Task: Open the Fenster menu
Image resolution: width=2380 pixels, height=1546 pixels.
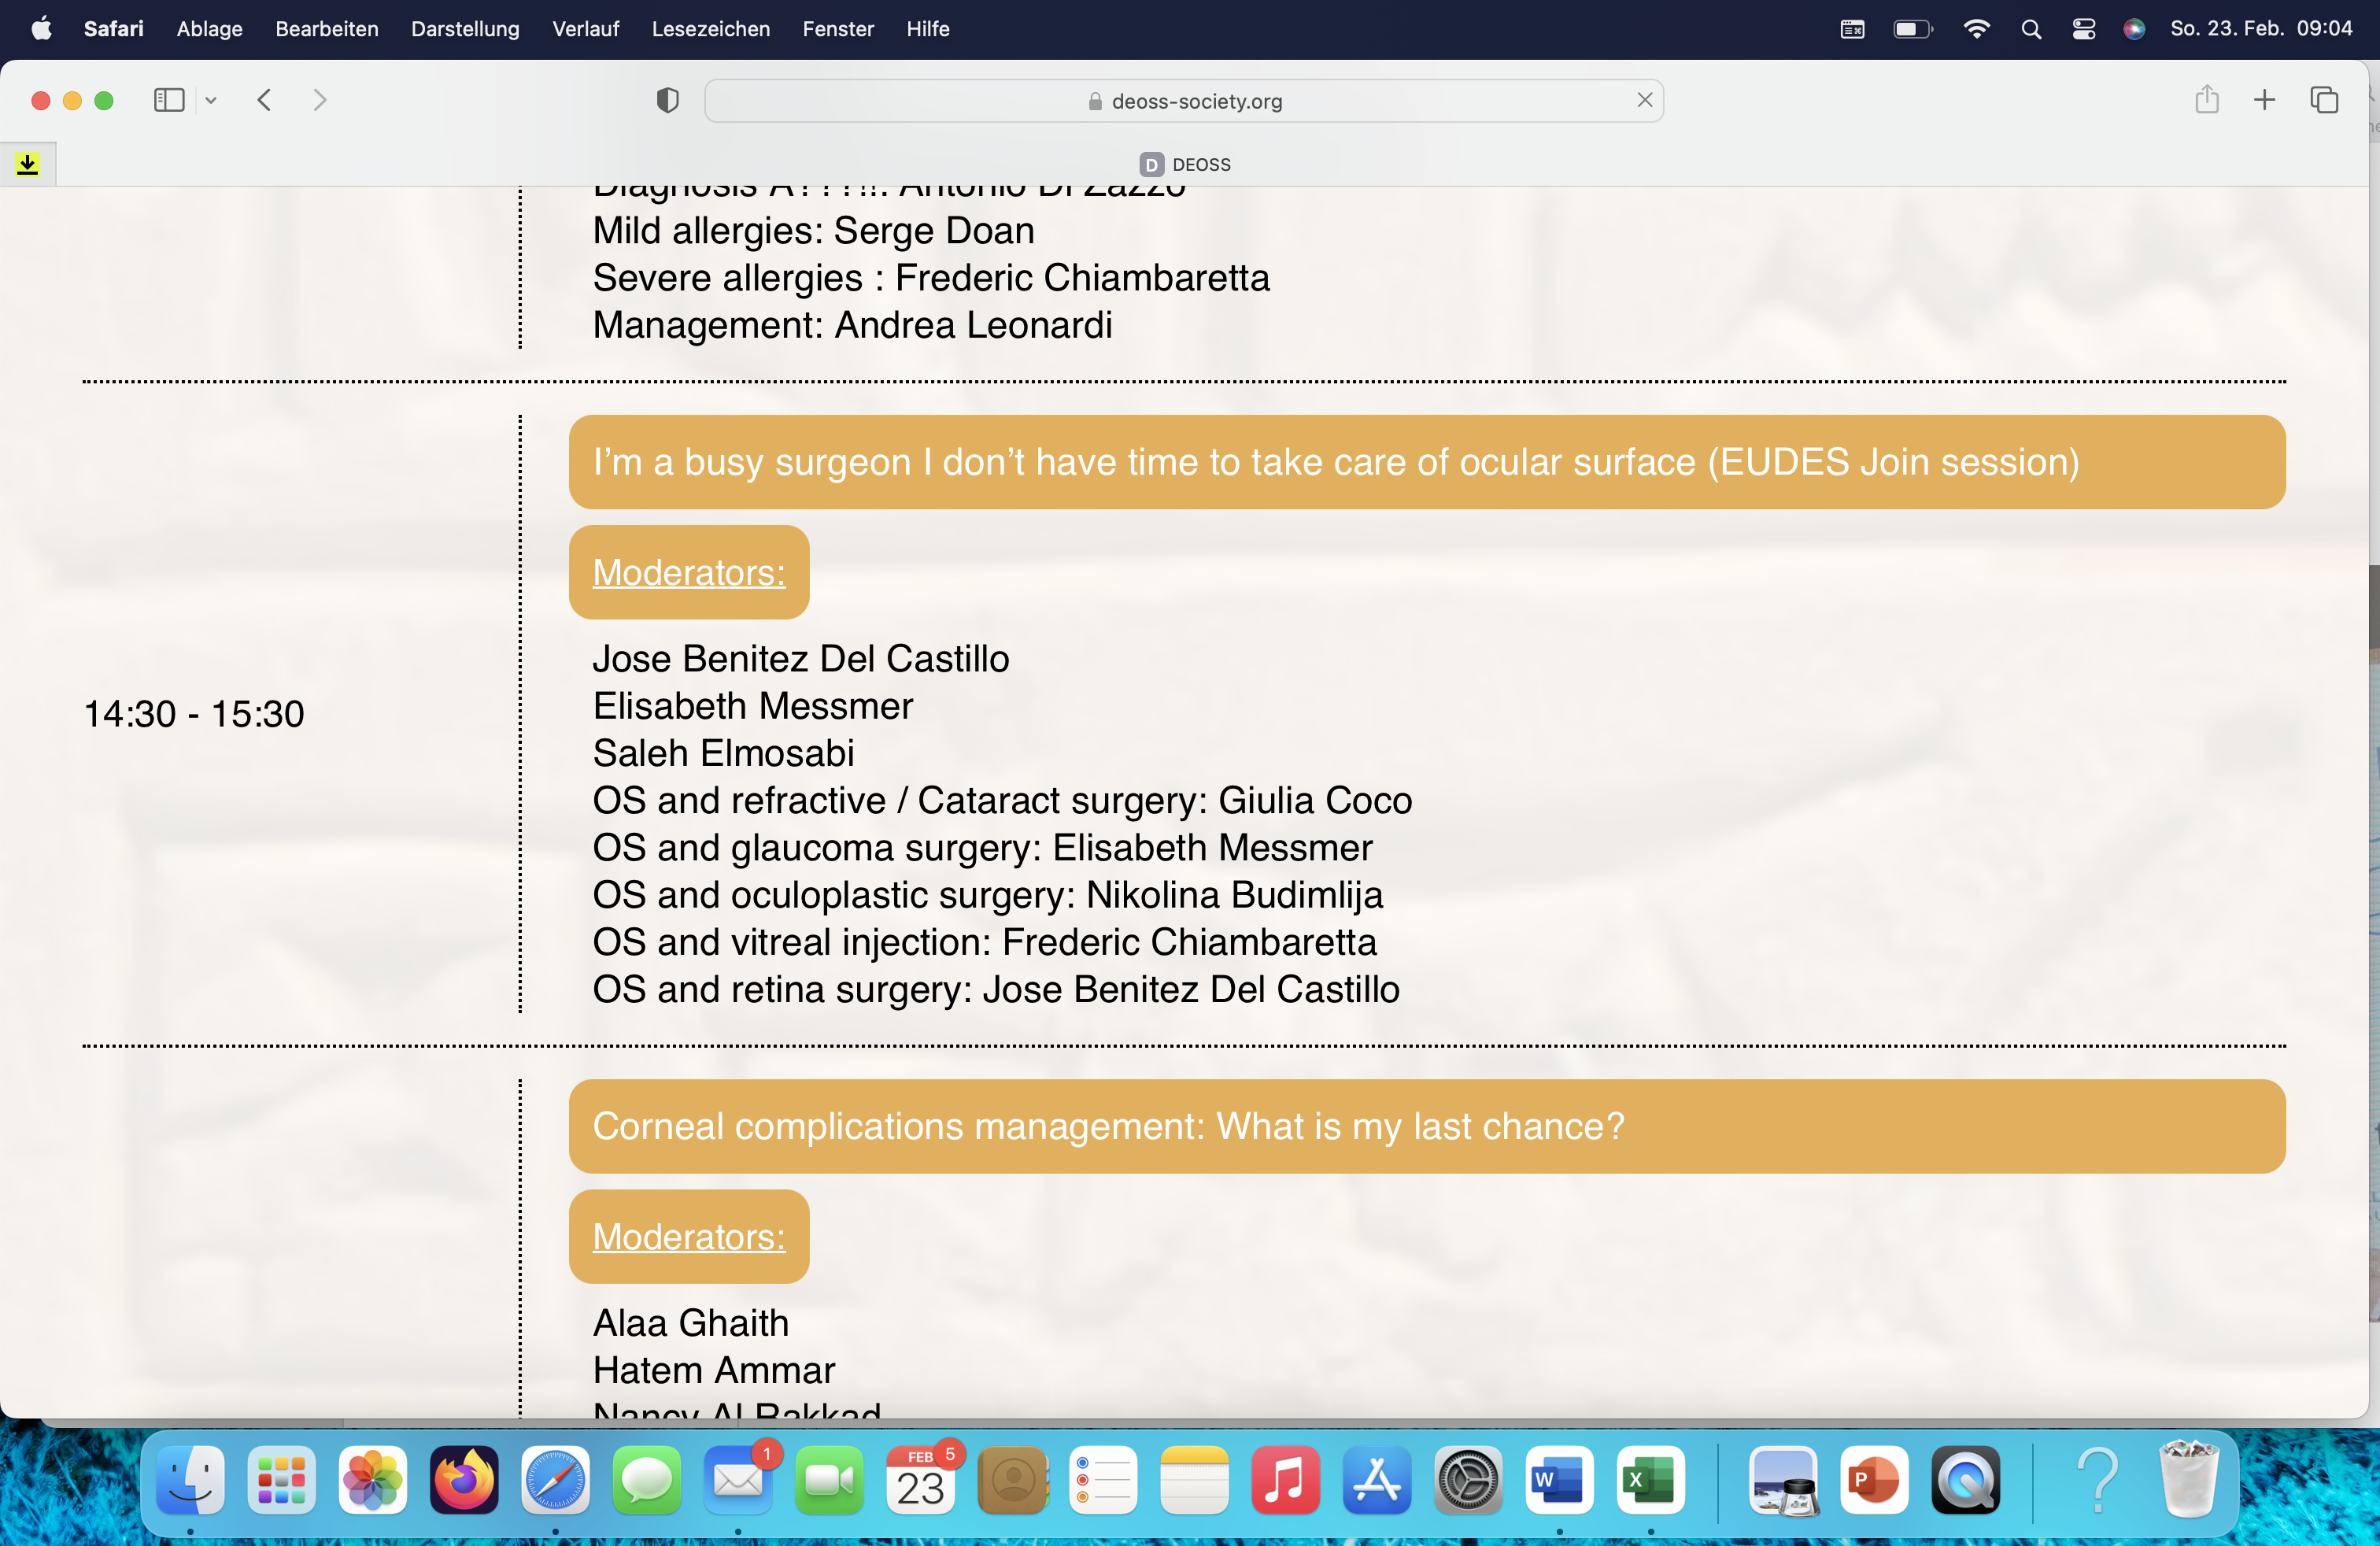Action: pyautogui.click(x=838, y=28)
